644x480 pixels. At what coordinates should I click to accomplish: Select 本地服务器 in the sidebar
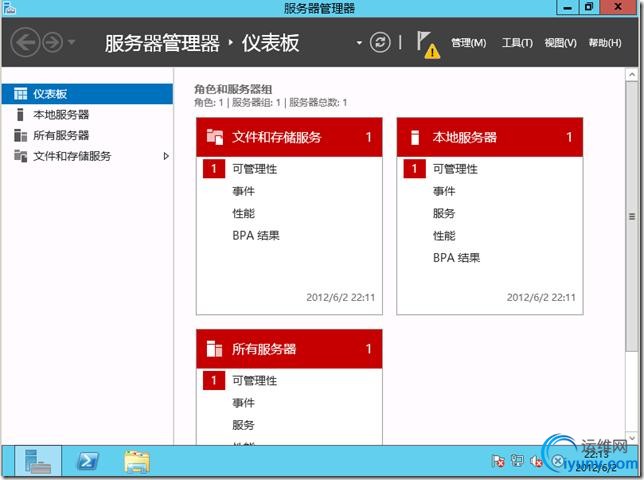[87, 115]
